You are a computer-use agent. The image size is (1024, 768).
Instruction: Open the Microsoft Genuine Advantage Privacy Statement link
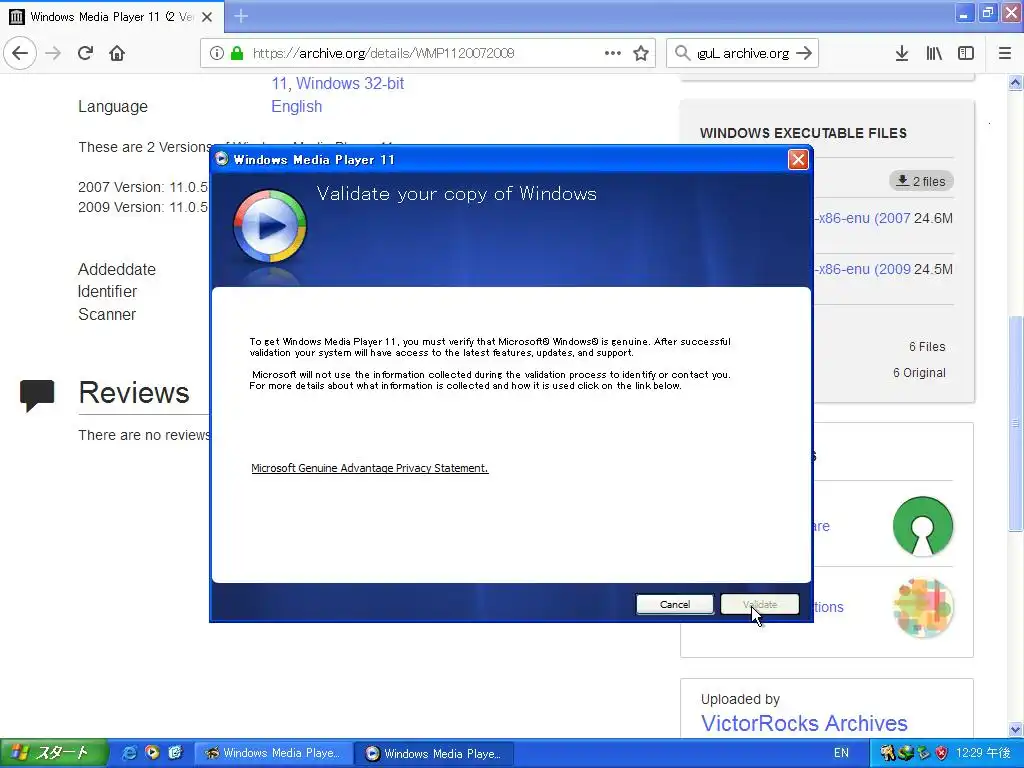[x=370, y=468]
